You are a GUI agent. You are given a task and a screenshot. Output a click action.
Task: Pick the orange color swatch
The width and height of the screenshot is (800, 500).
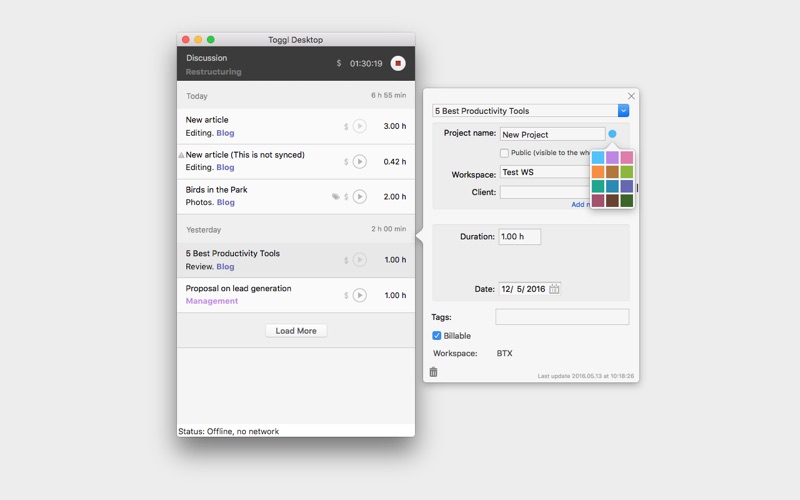click(598, 171)
